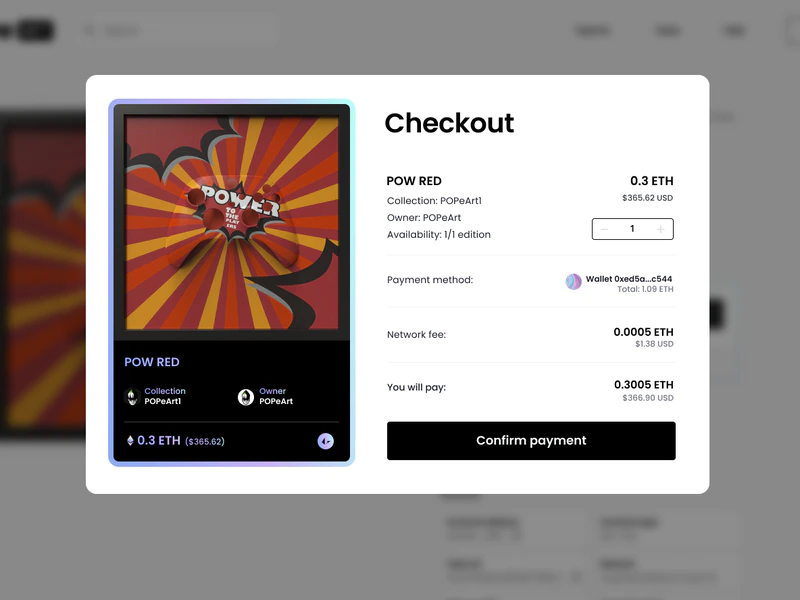This screenshot has width=800, height=600.
Task: Click 'Owner: POPeArt' in checkout details
Action: 424,218
